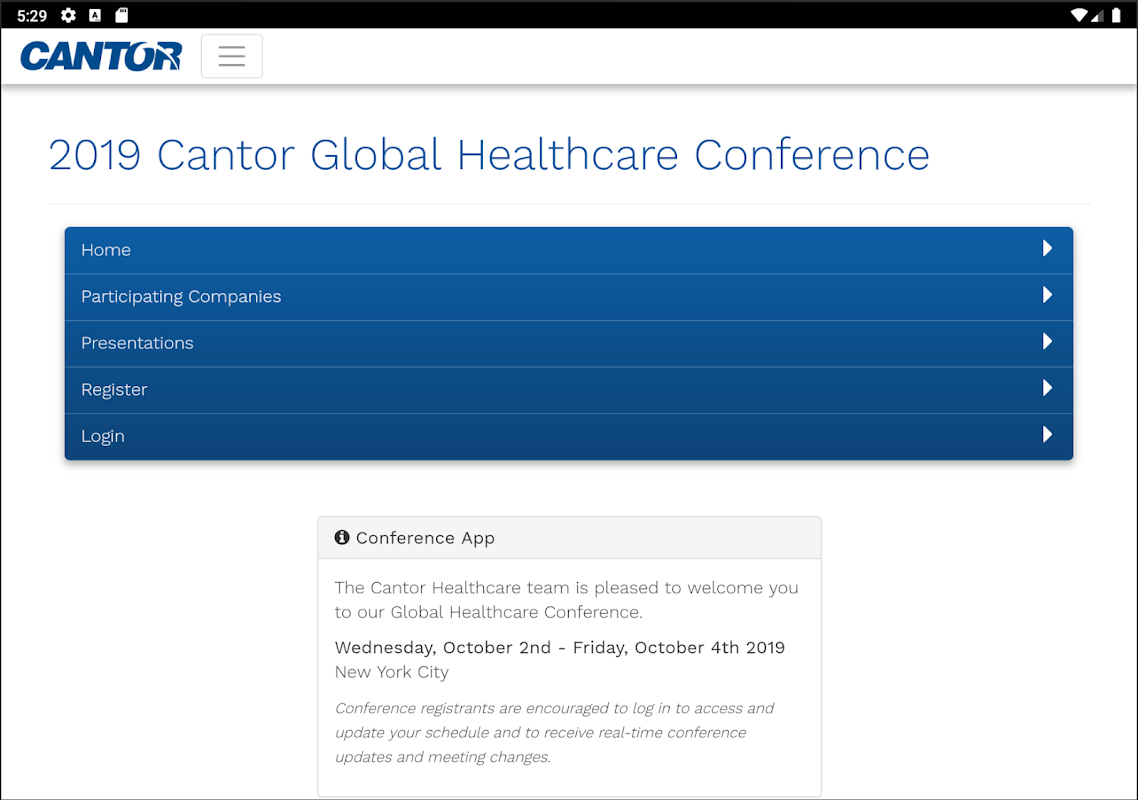This screenshot has width=1138, height=800.
Task: Select the Login menu item
Action: click(x=569, y=436)
